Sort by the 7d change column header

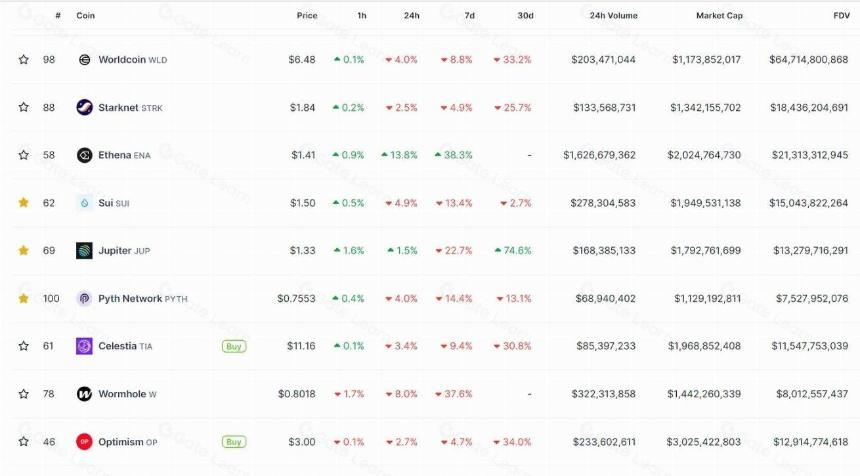(x=469, y=16)
